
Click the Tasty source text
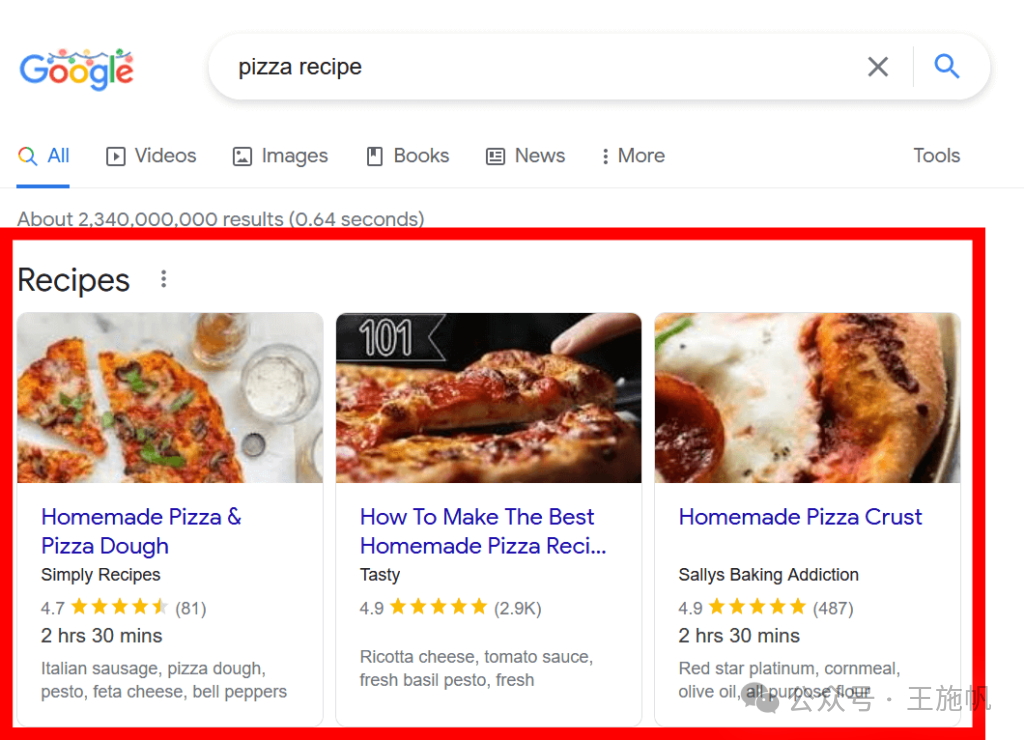[x=379, y=575]
